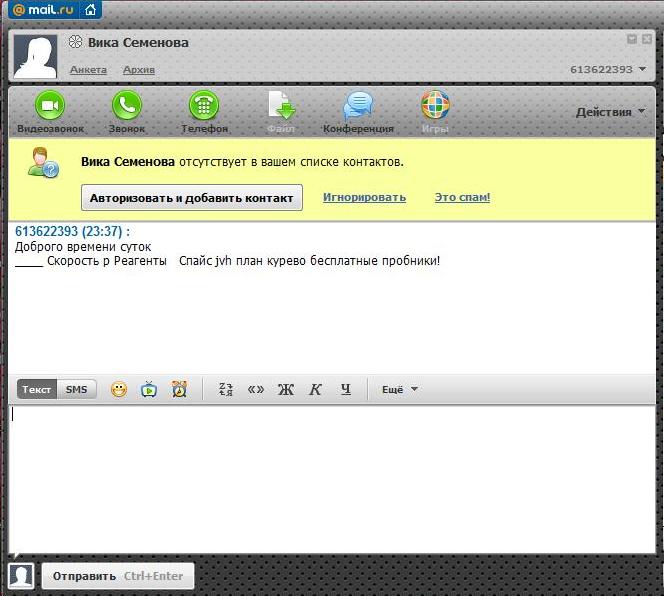Open the Телефон dial pad icon
The image size is (664, 596).
pyautogui.click(x=204, y=106)
